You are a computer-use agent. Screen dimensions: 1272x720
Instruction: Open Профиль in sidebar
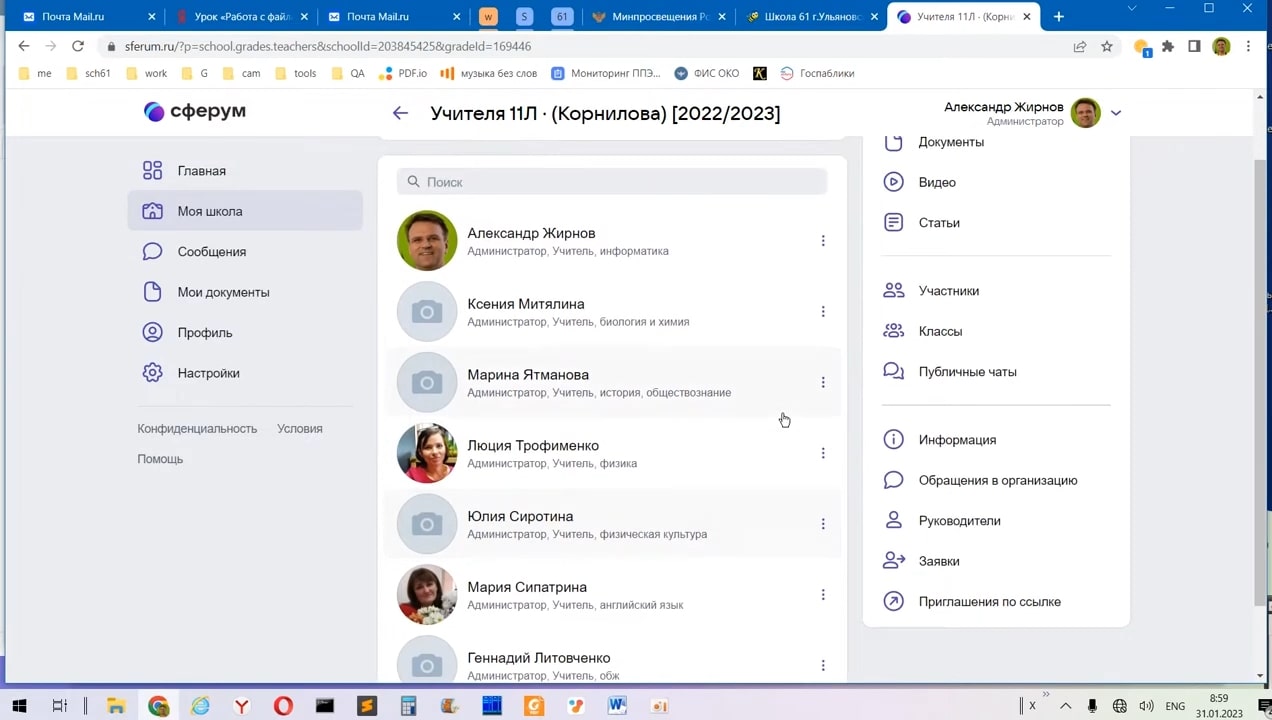pos(245,333)
